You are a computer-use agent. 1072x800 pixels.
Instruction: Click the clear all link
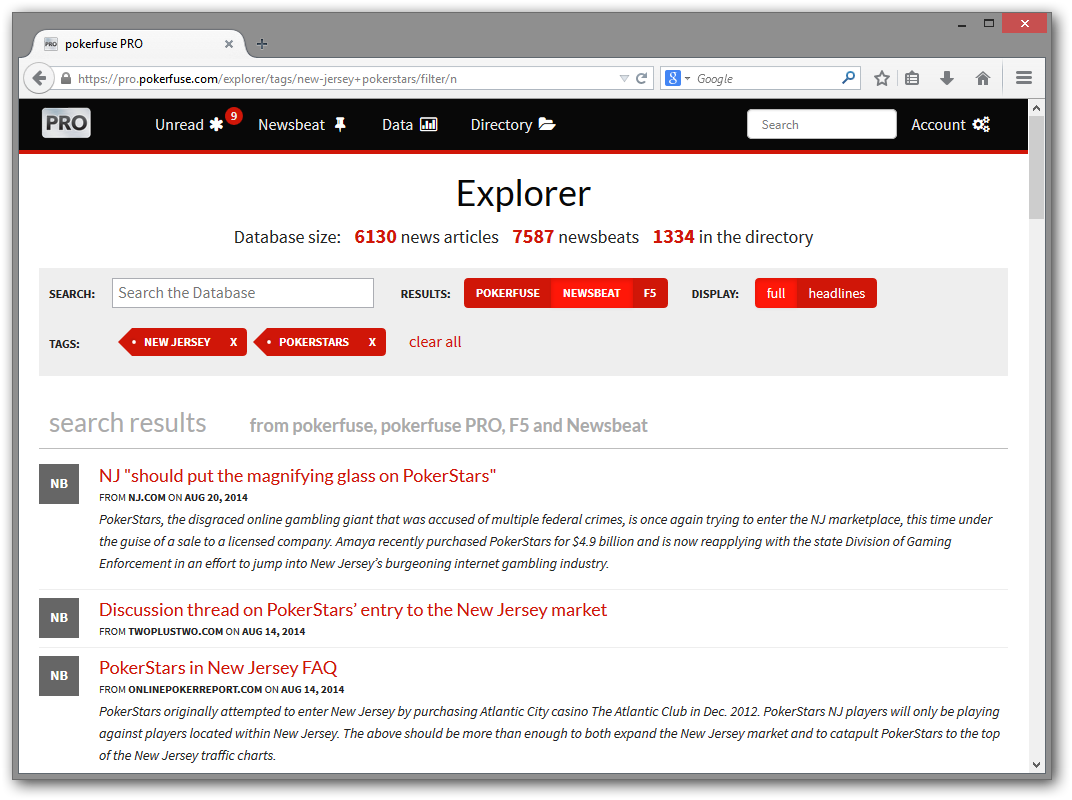435,342
